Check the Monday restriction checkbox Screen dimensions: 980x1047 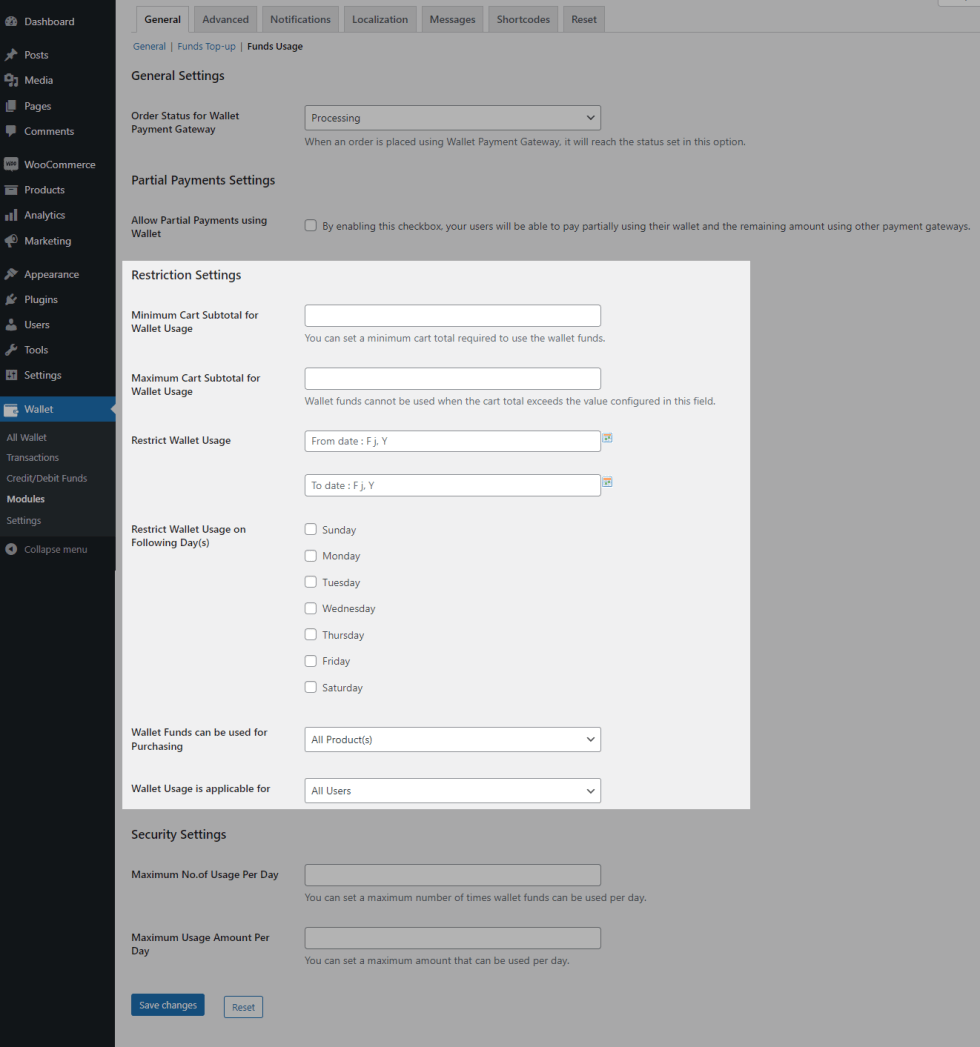(310, 556)
